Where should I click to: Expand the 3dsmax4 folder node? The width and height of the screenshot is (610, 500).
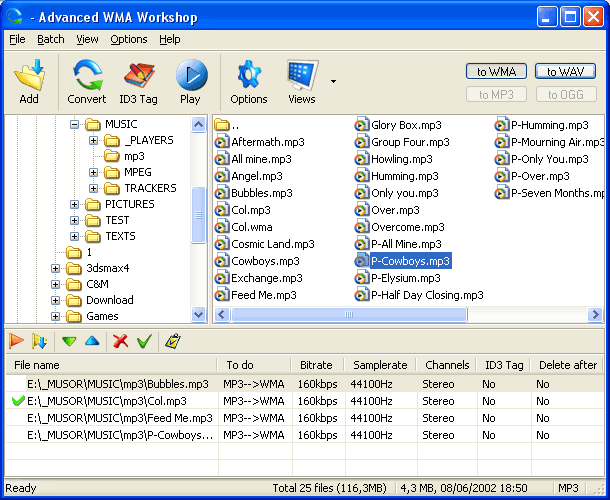(55, 268)
